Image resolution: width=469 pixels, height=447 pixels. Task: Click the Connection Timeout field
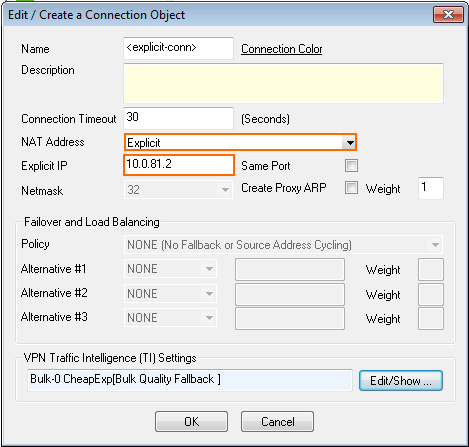pos(178,118)
